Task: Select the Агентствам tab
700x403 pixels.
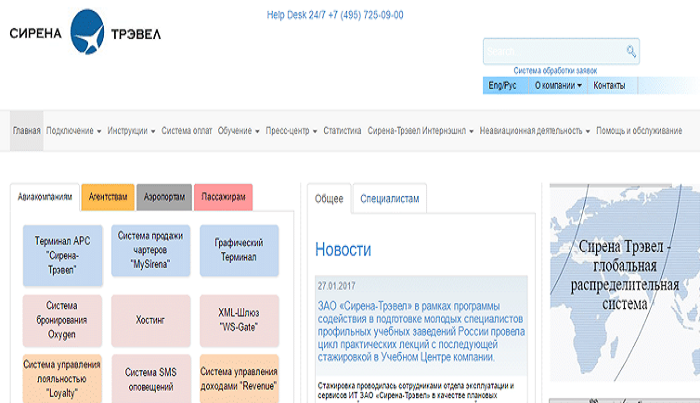Action: coord(108,198)
